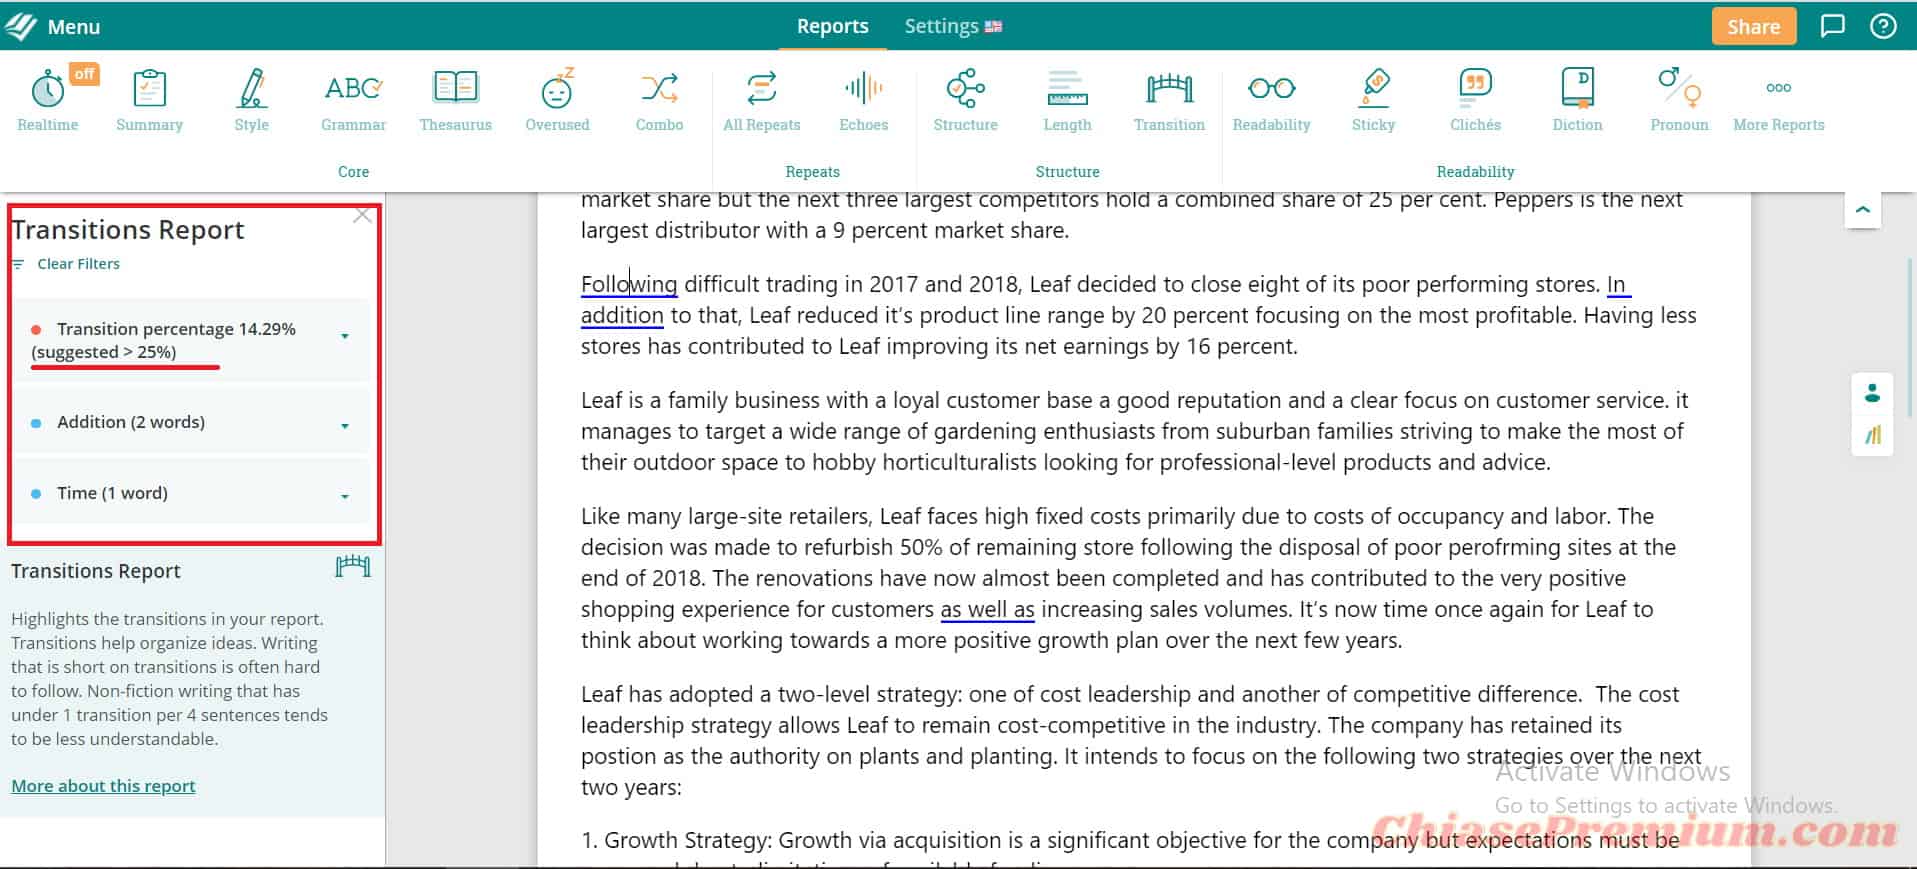Run the Clichés report
This screenshot has height=869, width=1917.
1475,100
